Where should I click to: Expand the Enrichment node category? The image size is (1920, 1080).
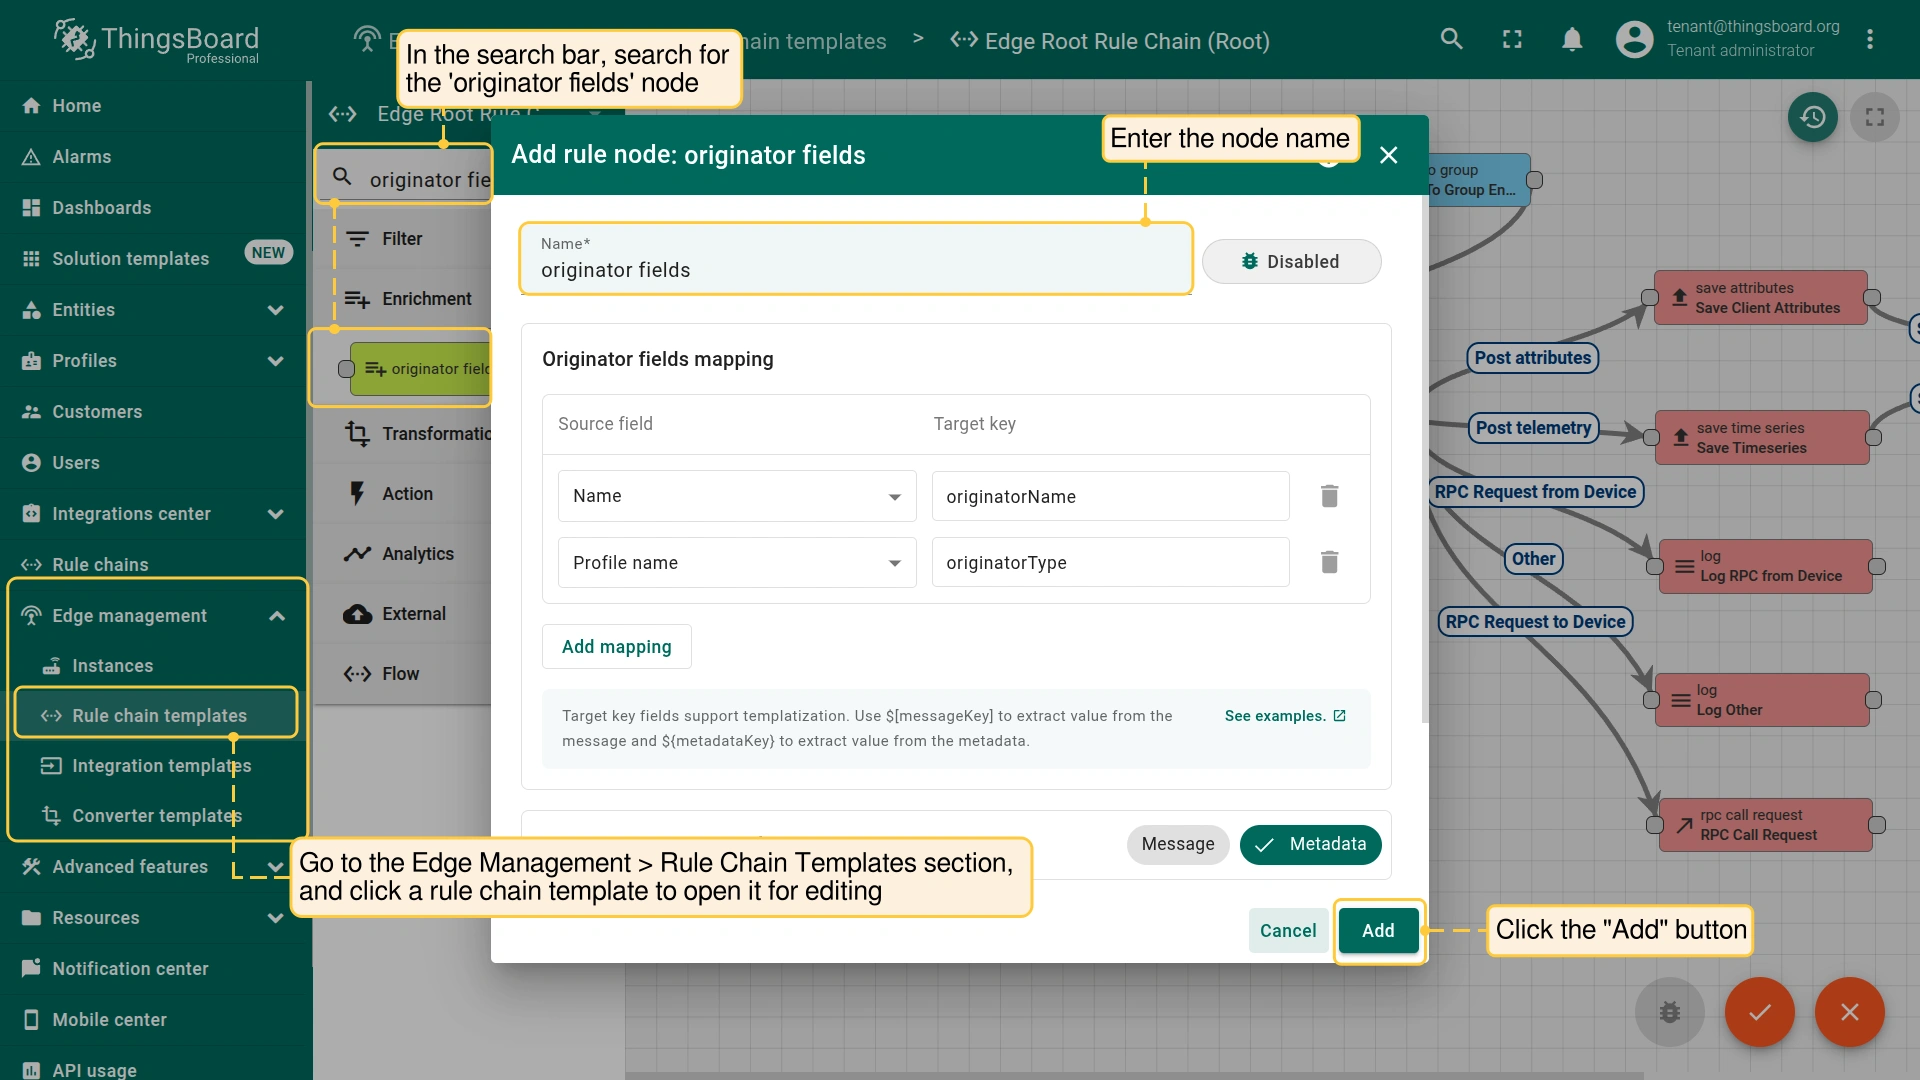[x=402, y=299]
